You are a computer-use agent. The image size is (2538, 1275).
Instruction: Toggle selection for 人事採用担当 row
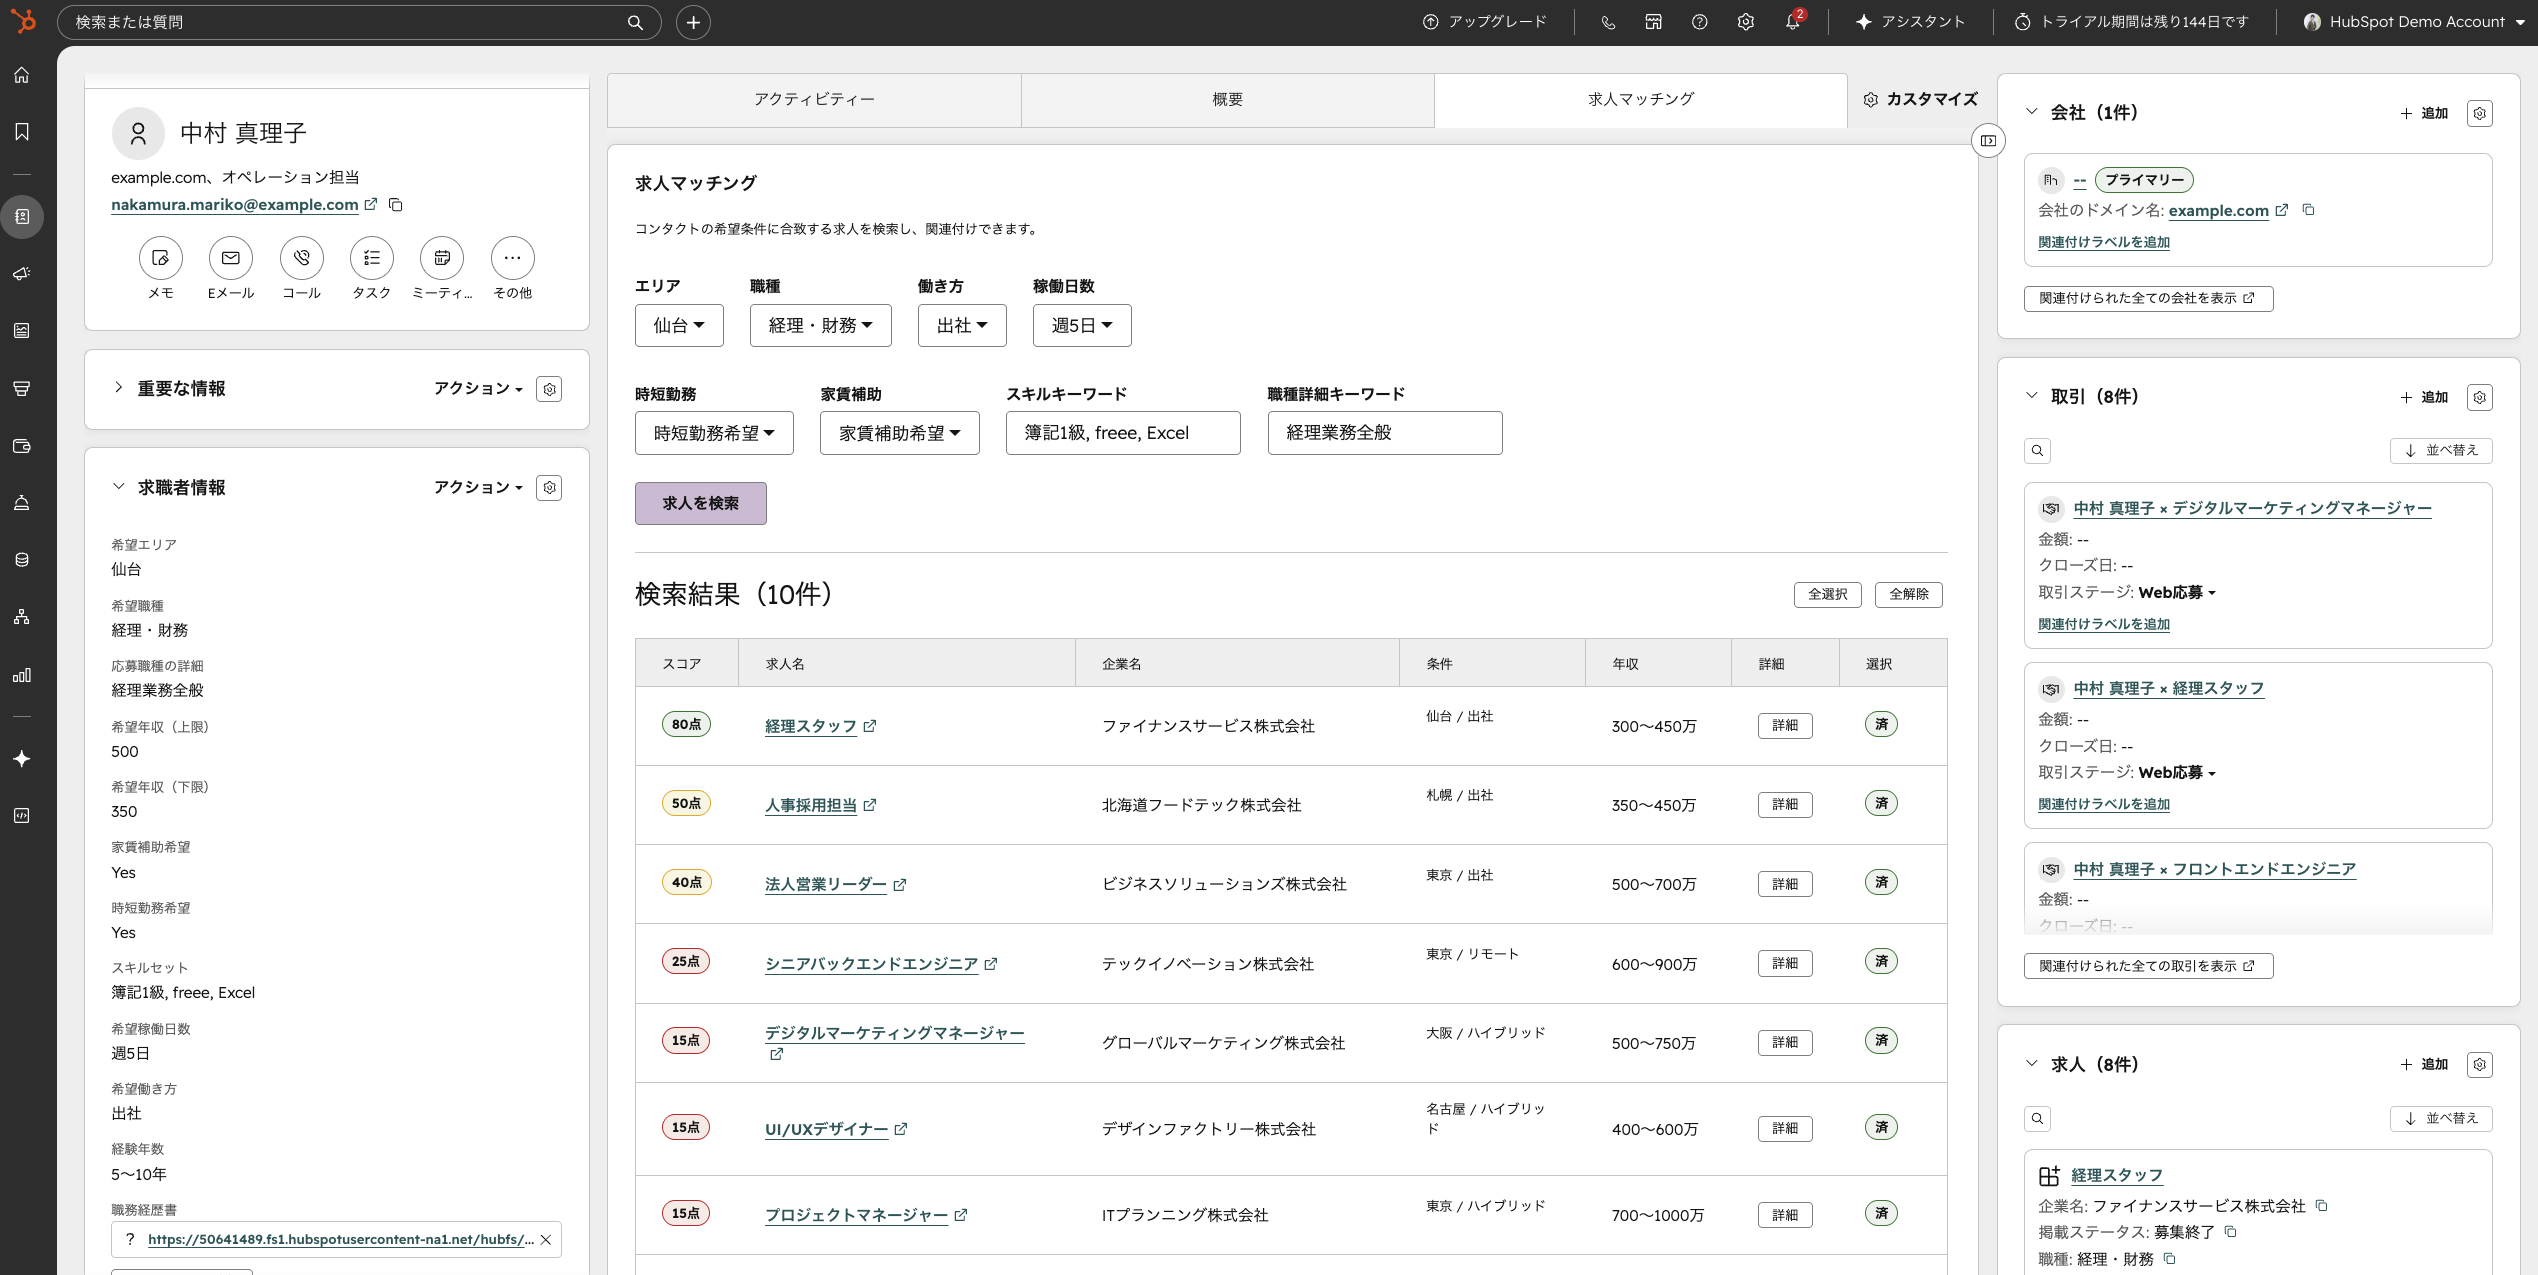tap(1881, 804)
